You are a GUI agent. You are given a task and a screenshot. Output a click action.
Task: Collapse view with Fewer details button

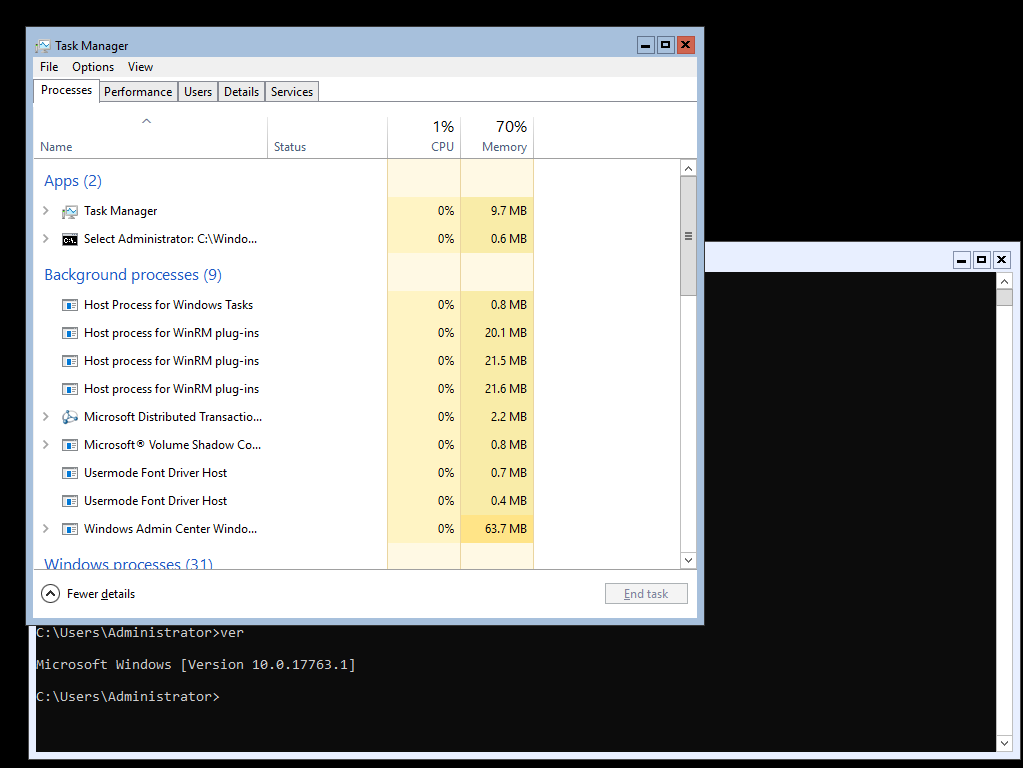(88, 593)
